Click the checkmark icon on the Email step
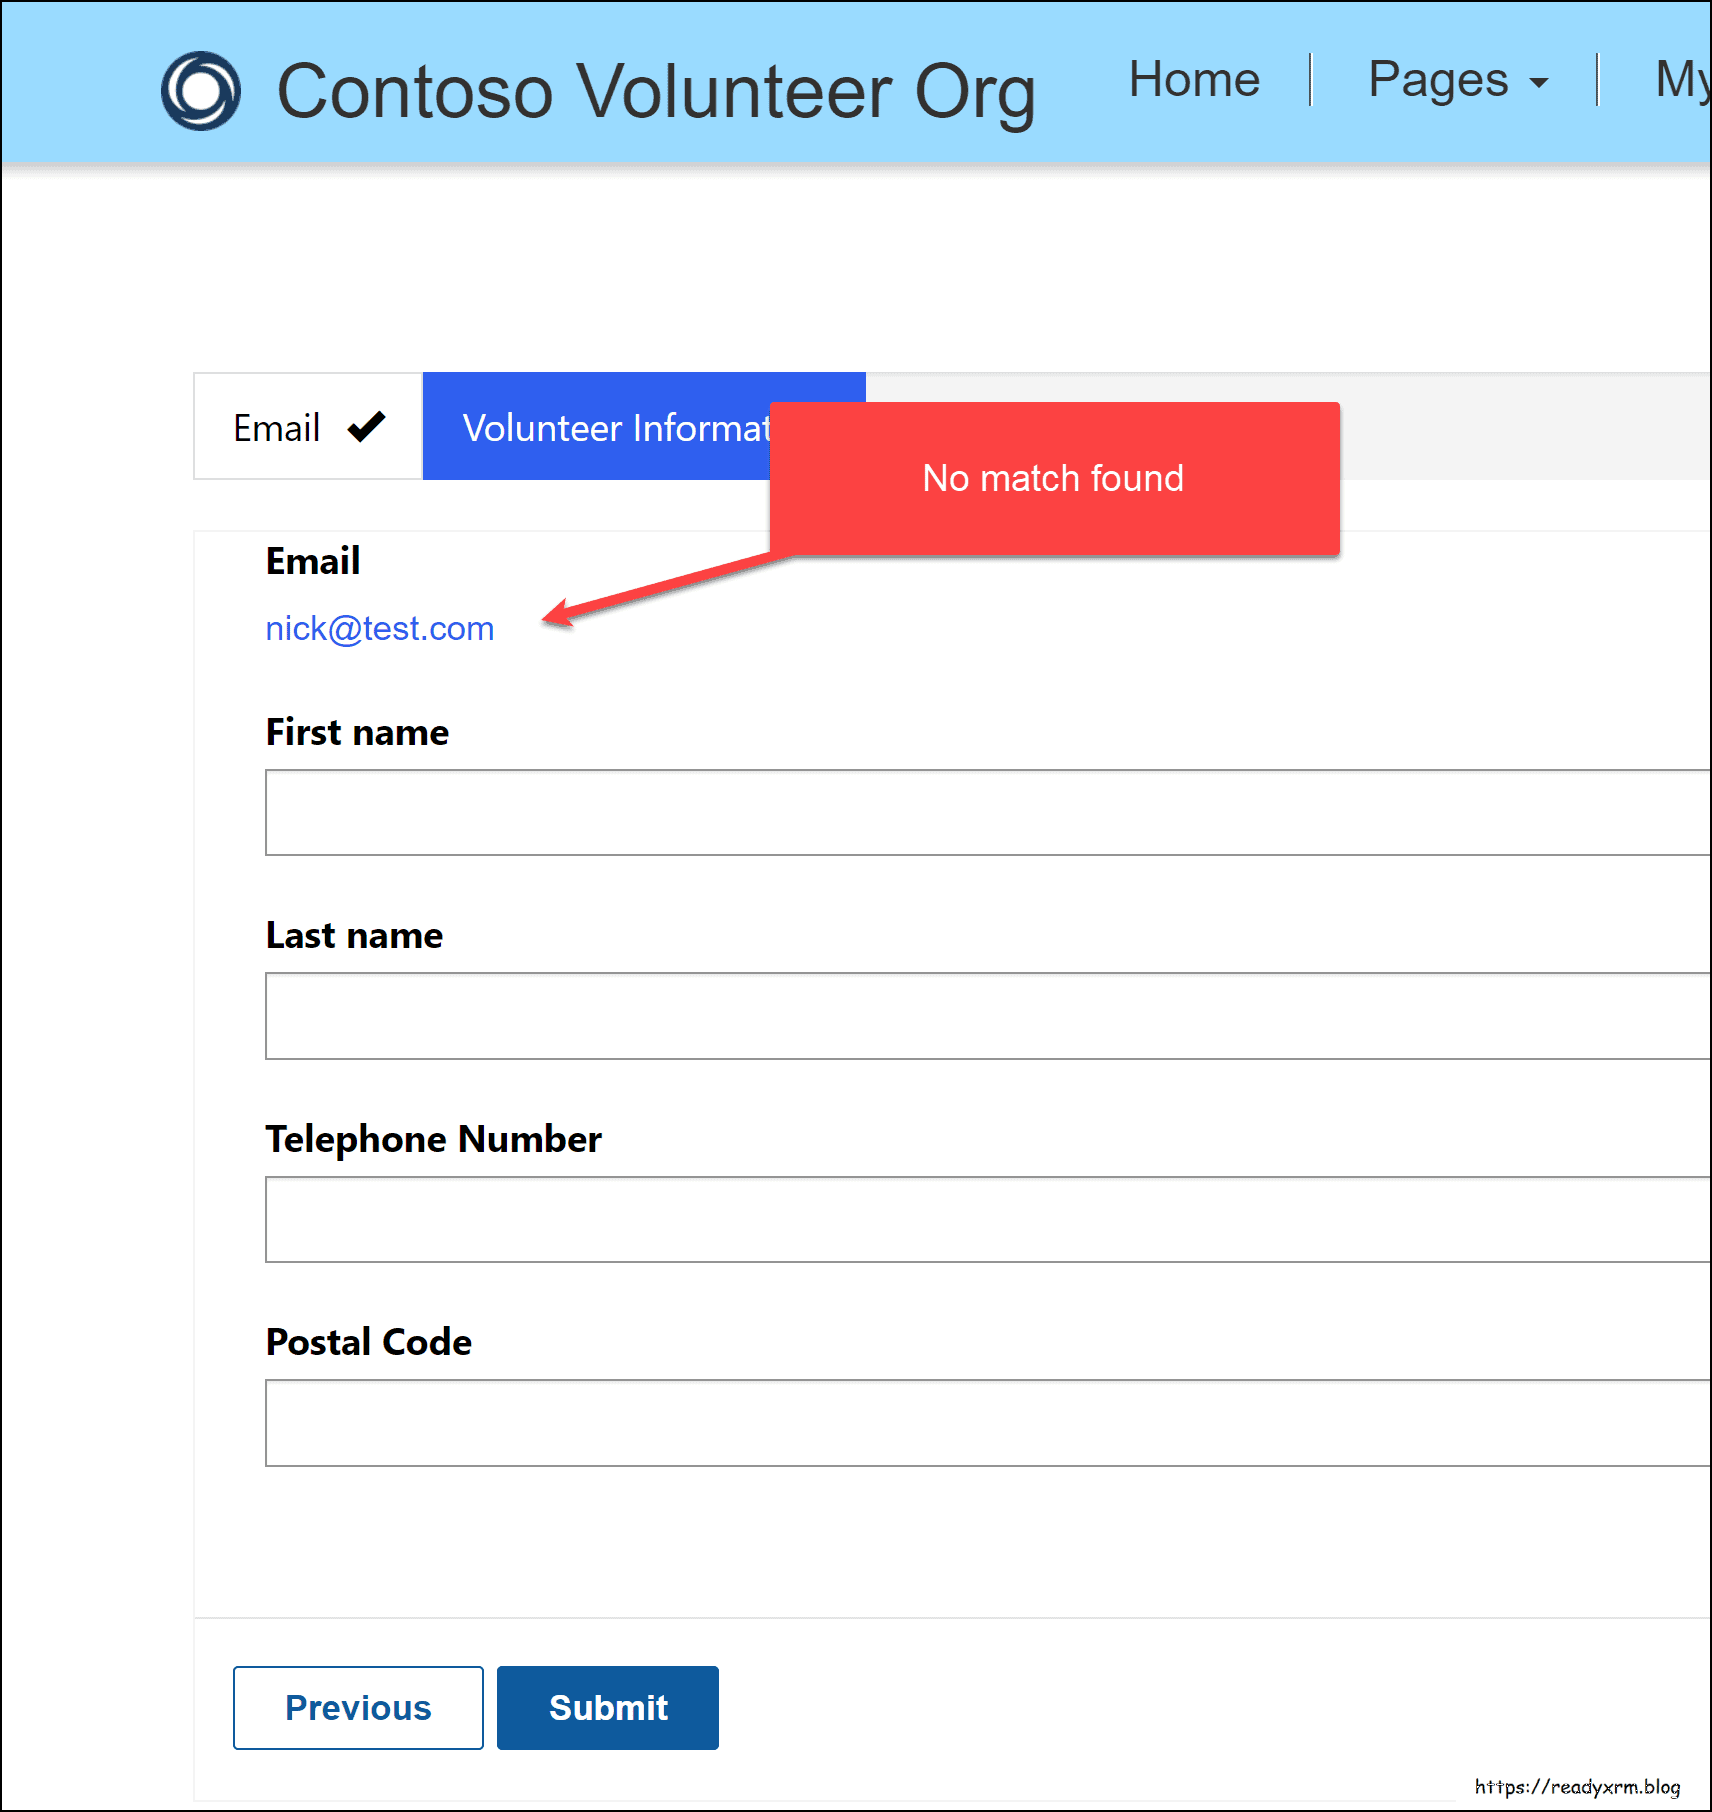The height and width of the screenshot is (1812, 1712). click(x=366, y=427)
